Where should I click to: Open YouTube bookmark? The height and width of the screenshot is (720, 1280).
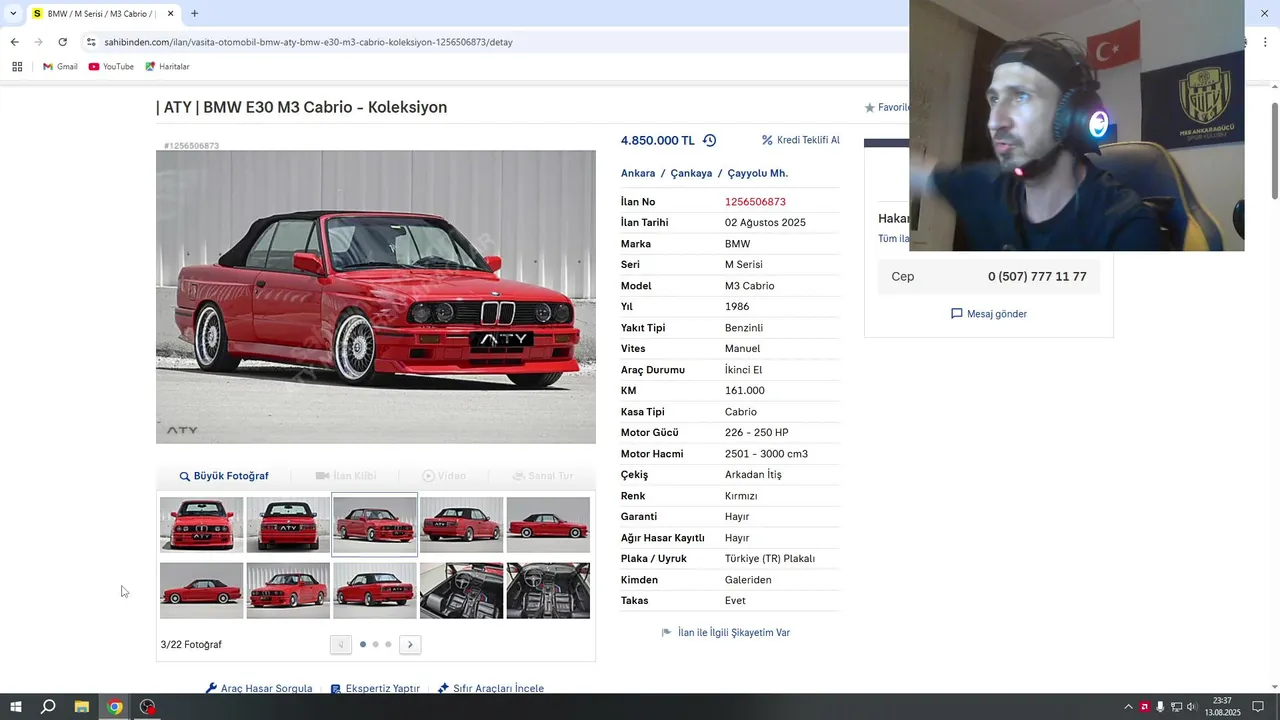tap(111, 67)
